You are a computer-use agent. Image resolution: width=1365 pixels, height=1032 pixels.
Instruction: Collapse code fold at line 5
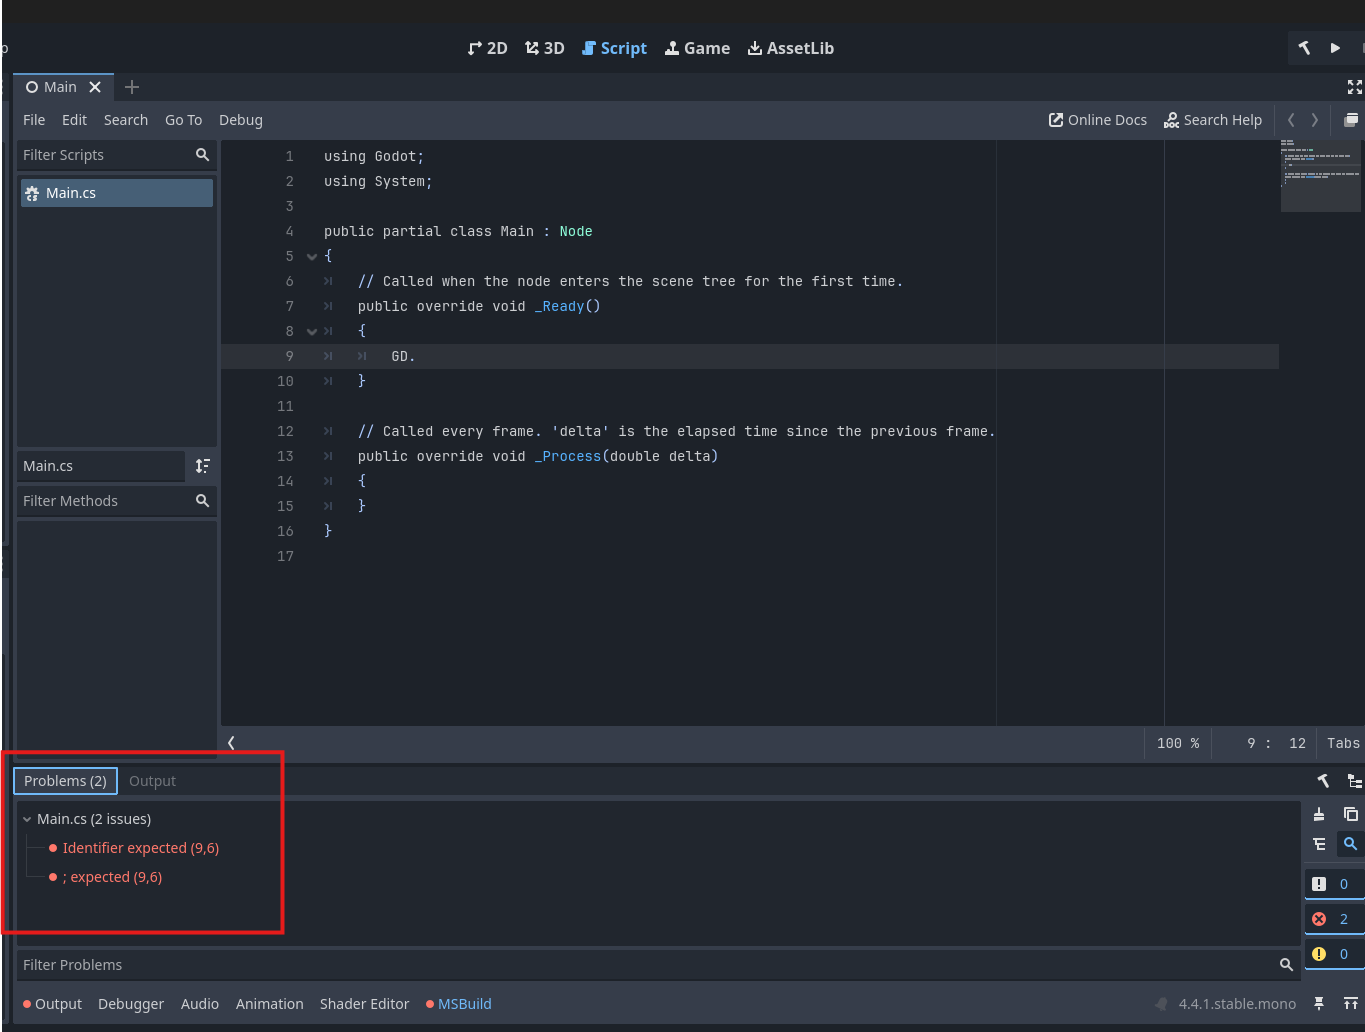point(312,257)
